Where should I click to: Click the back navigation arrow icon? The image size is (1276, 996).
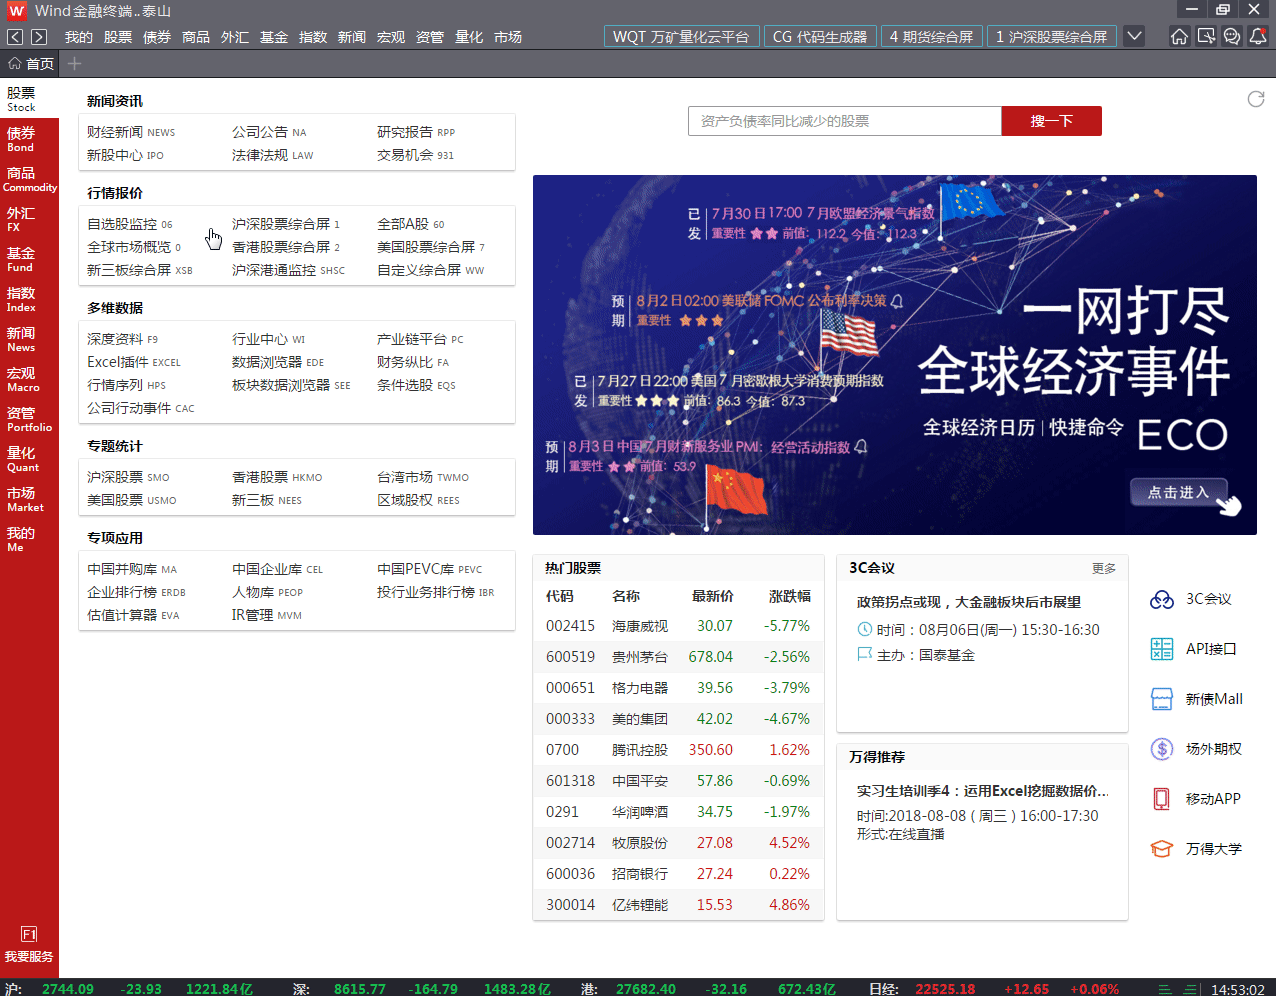15,37
